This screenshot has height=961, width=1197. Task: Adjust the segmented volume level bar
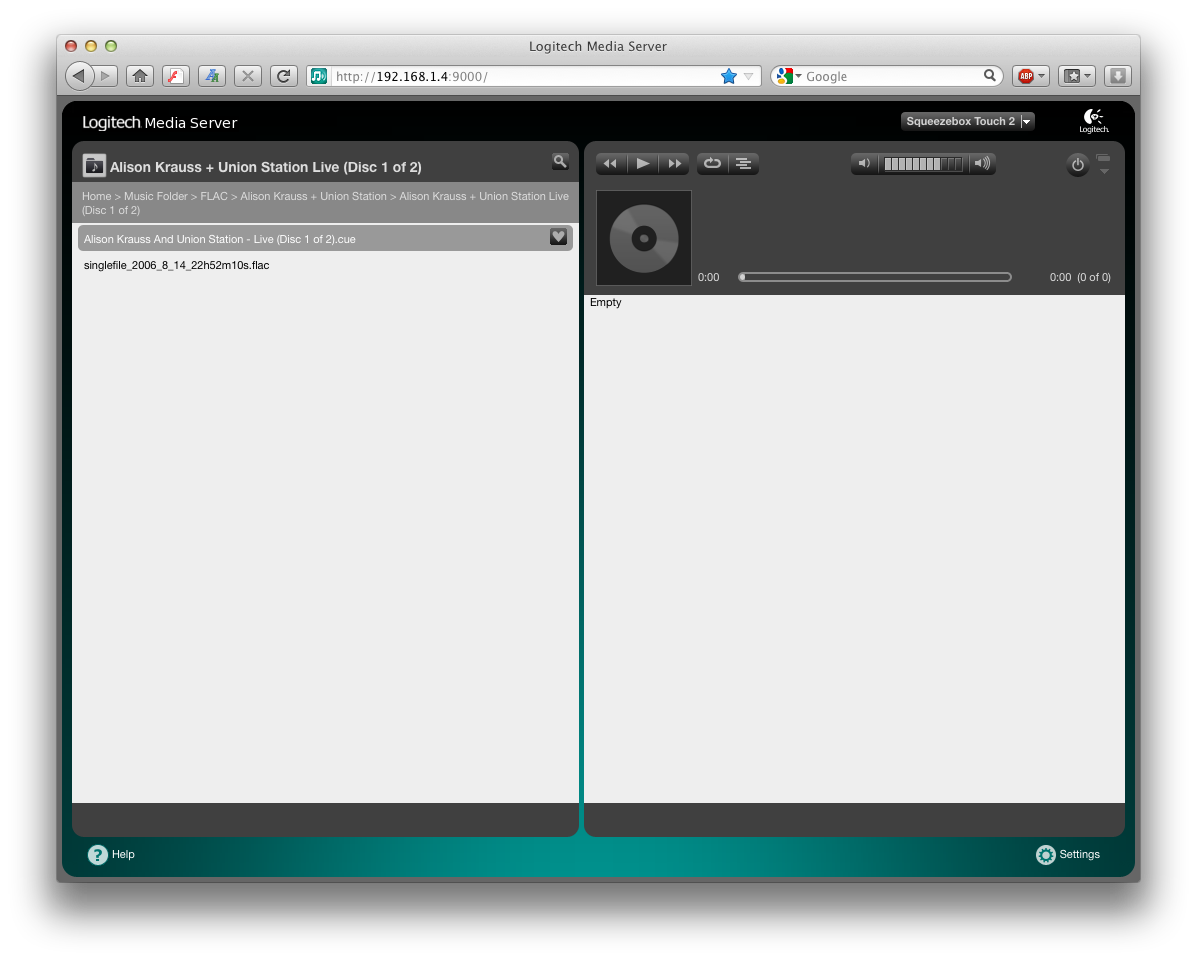923,164
